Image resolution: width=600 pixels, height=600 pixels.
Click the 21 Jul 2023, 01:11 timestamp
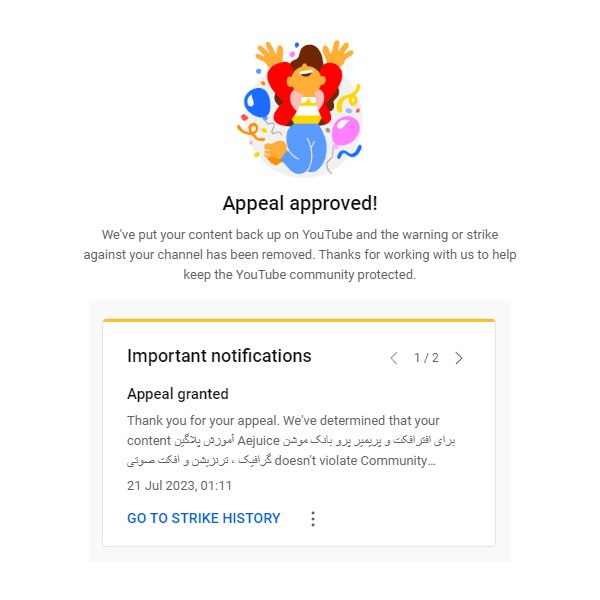coord(179,486)
